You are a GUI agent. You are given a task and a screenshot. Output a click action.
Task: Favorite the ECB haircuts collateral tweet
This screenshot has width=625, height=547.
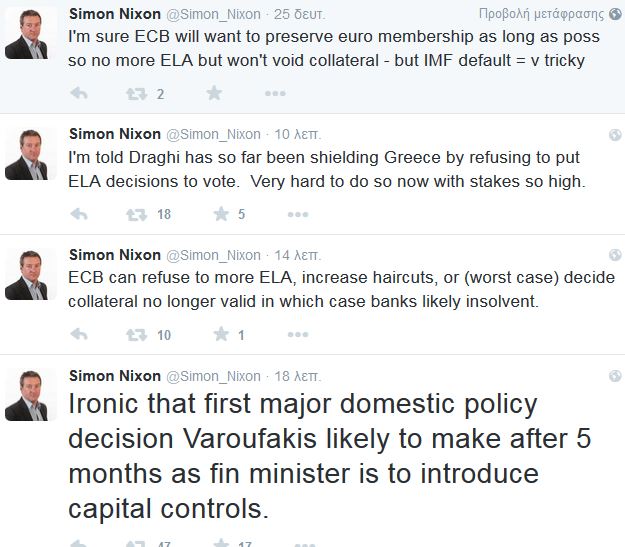tap(221, 335)
